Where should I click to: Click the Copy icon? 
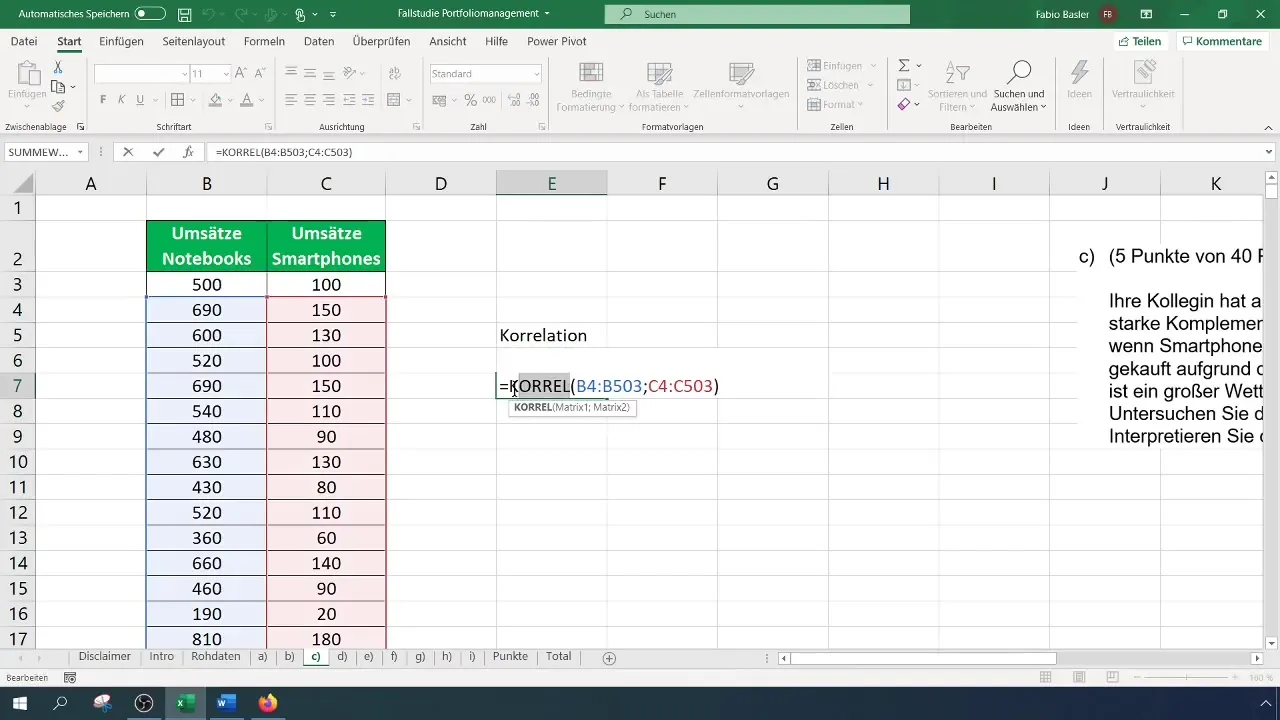coord(58,87)
